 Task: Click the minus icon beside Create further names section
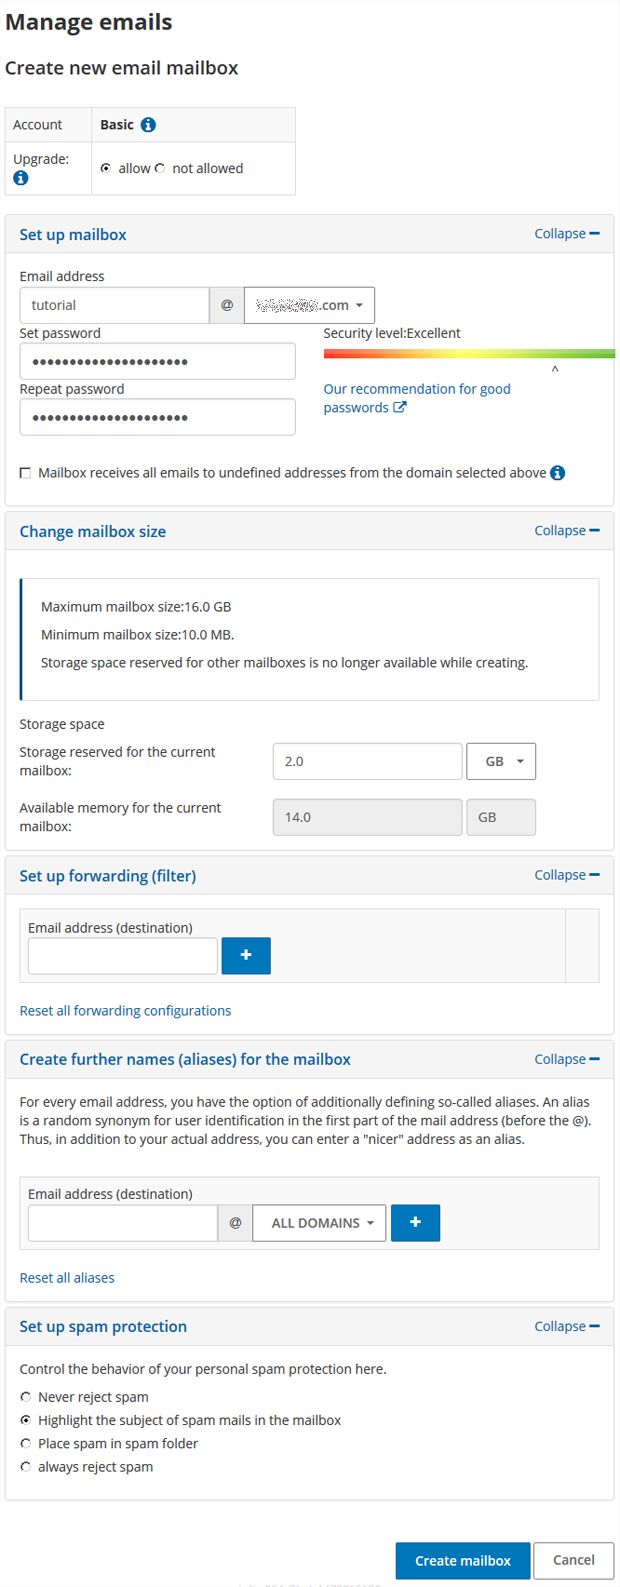point(596,1057)
